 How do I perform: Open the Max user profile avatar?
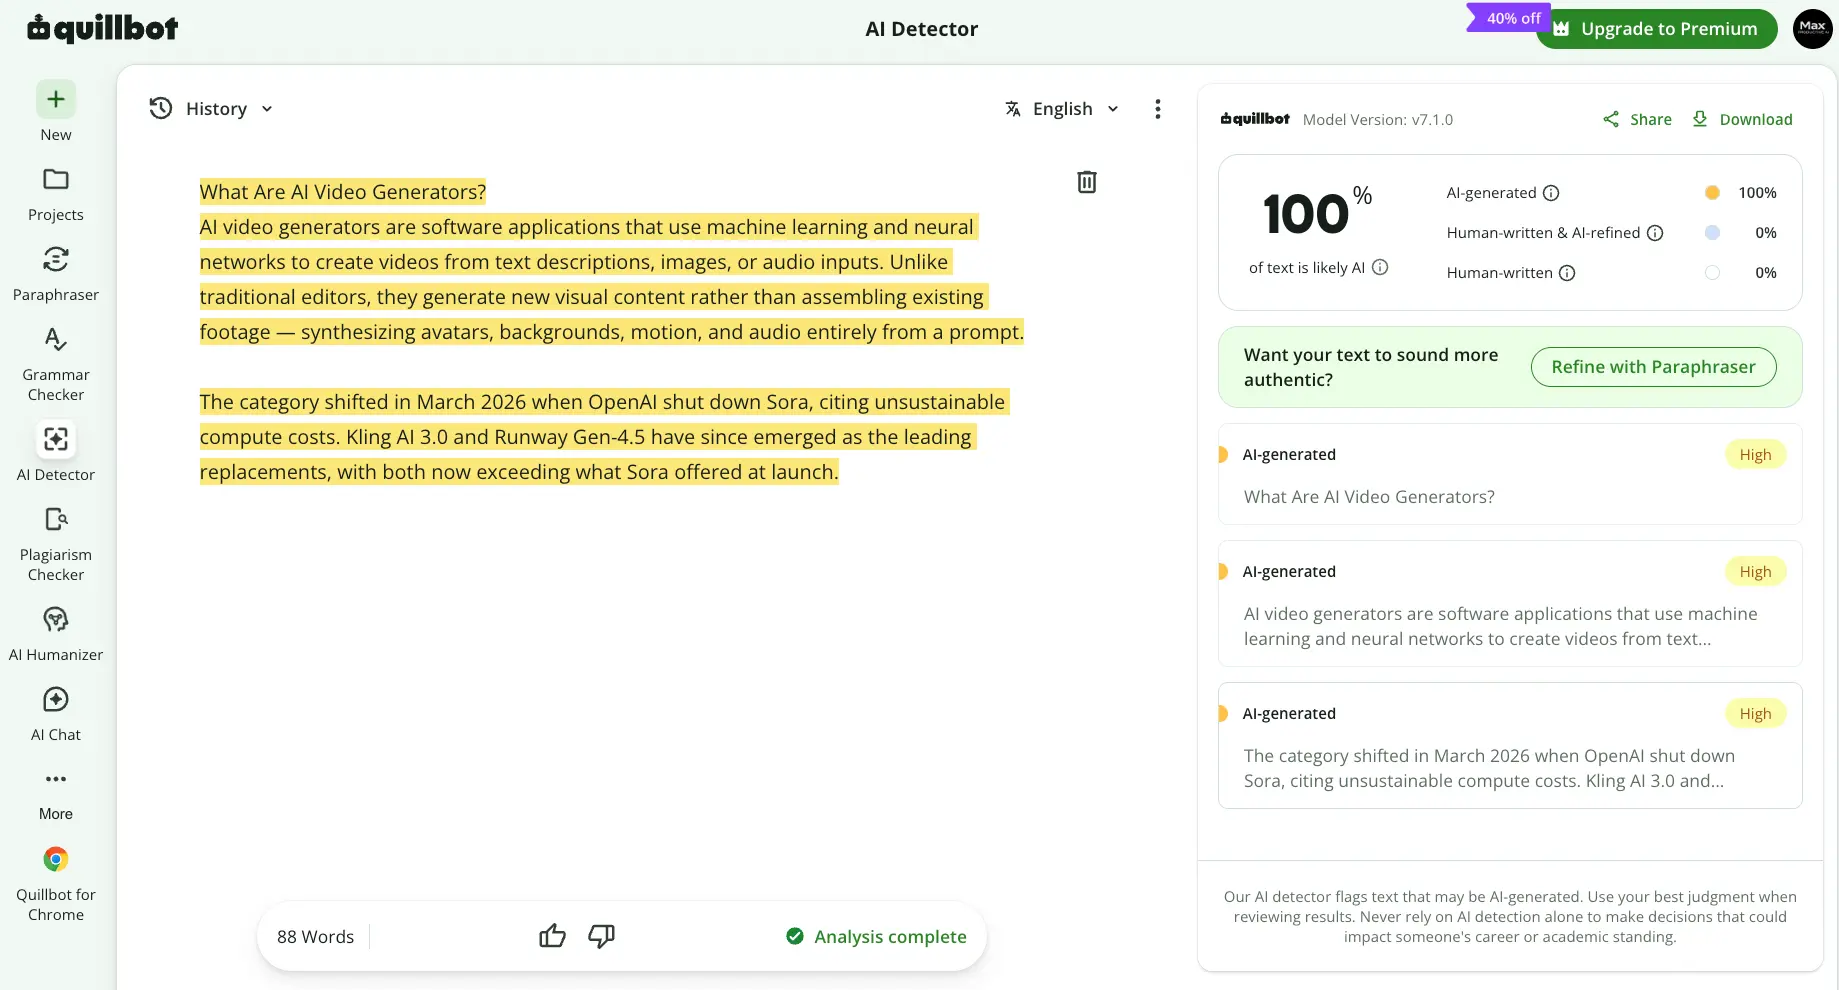click(x=1812, y=28)
